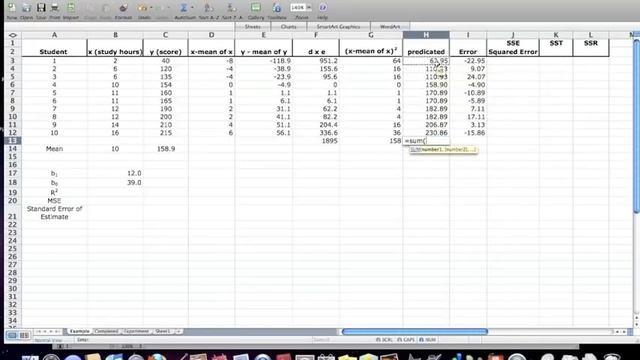Viewport: 640px width, 360px height.
Task: Click the Paste toolbar icon
Action: click(106, 8)
